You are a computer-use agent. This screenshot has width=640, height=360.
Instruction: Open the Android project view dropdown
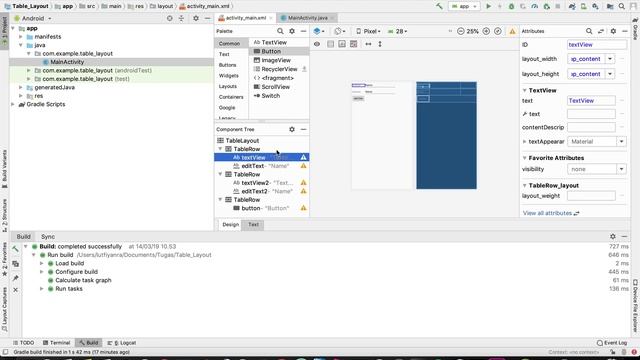pos(33,18)
